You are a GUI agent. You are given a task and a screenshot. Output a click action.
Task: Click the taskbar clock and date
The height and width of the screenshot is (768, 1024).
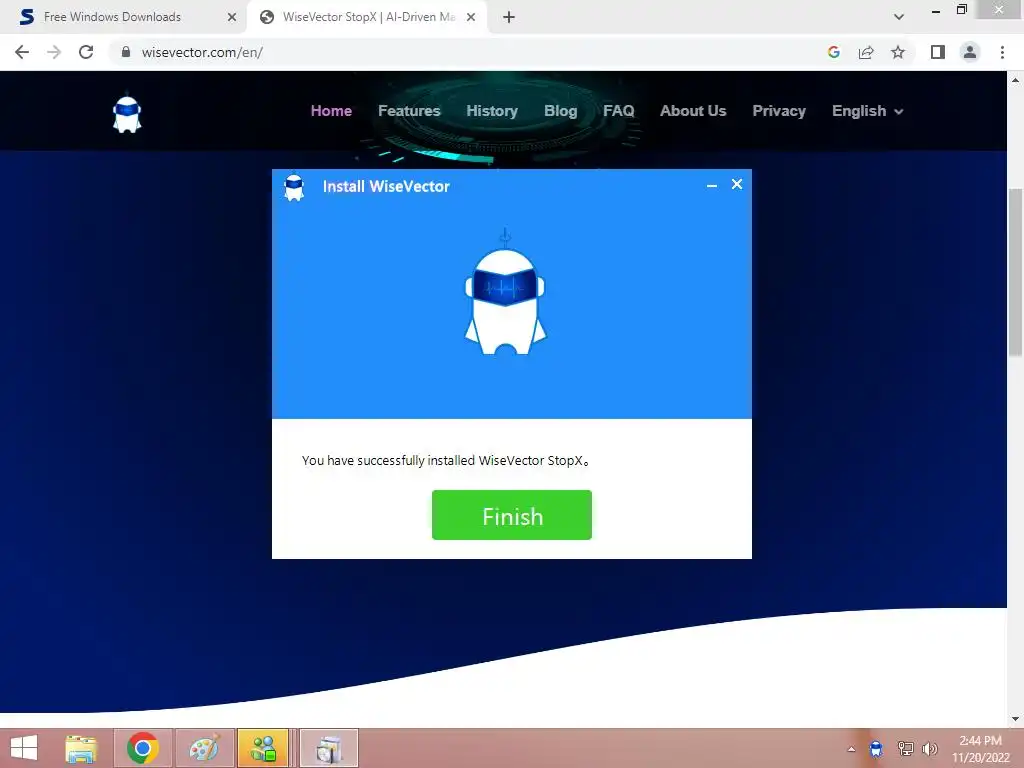[980, 748]
